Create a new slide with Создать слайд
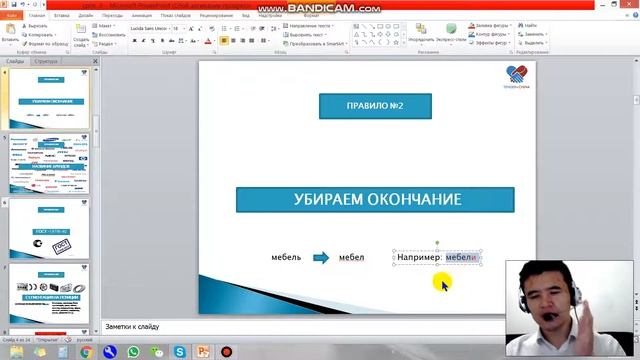The width and height of the screenshot is (640, 360). coord(81,36)
